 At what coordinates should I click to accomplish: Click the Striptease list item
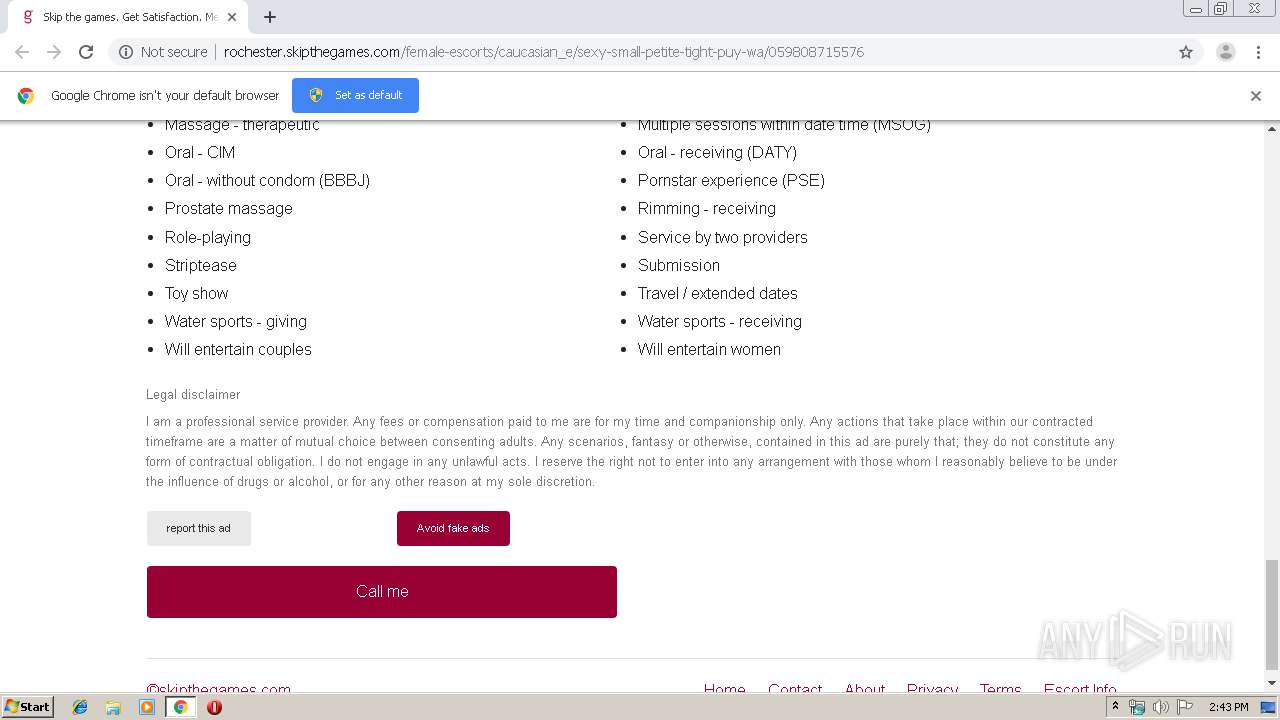pyautogui.click(x=201, y=265)
